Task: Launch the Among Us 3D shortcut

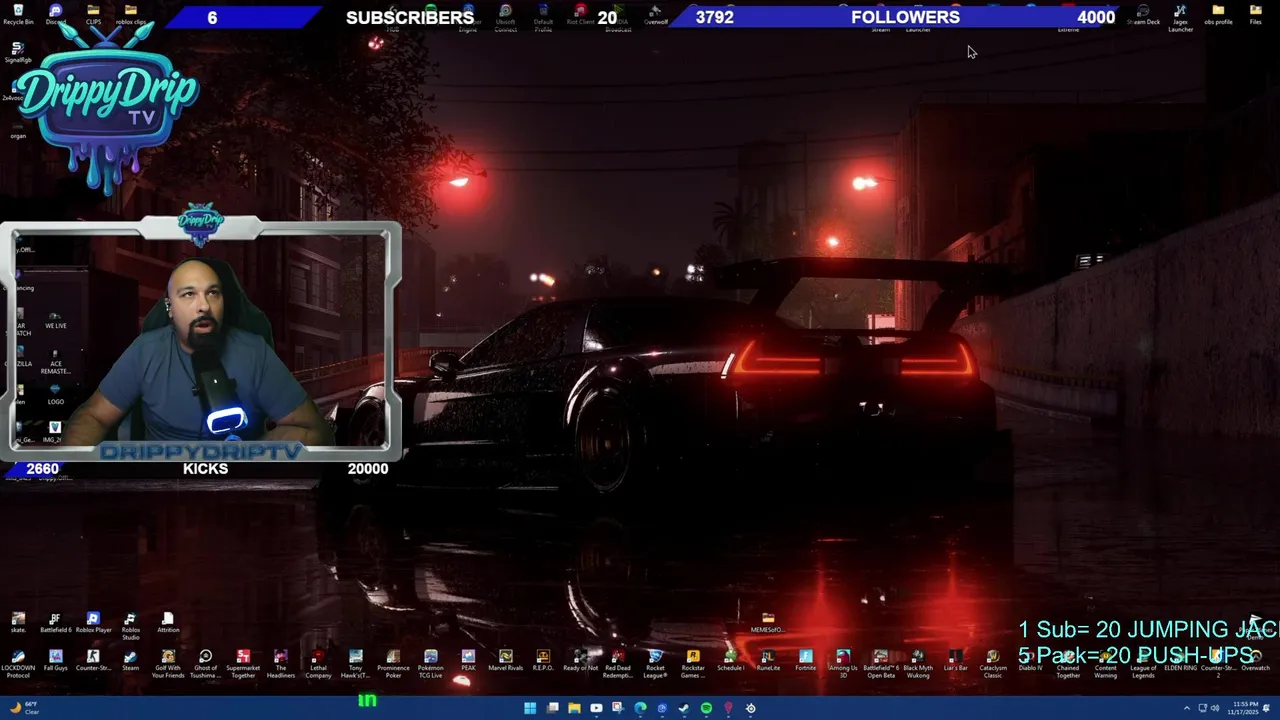Action: point(843,664)
